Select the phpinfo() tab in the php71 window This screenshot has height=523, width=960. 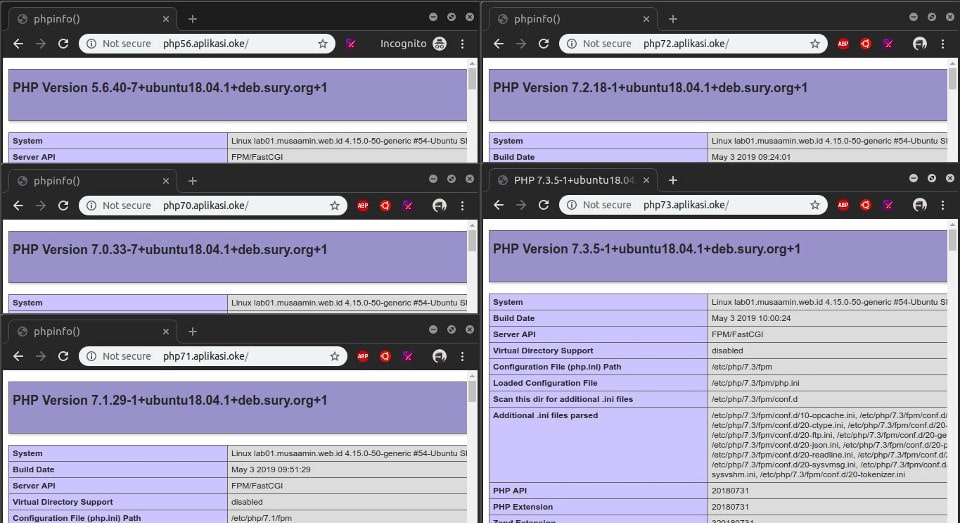point(92,331)
